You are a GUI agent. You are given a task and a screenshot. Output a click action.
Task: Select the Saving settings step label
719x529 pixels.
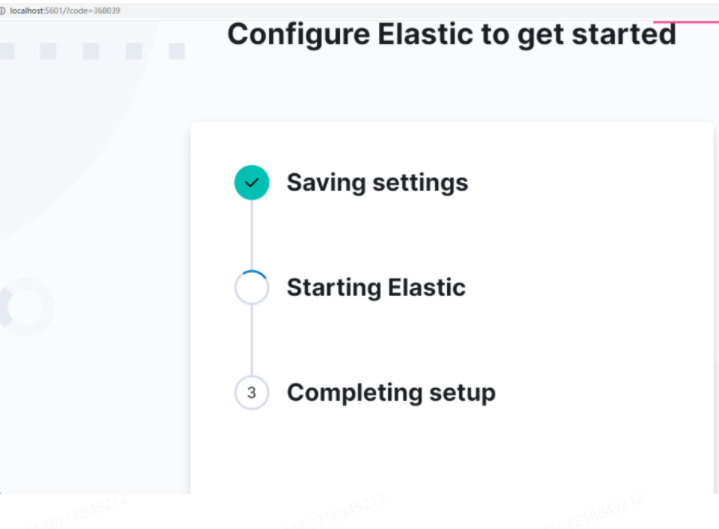click(x=377, y=183)
